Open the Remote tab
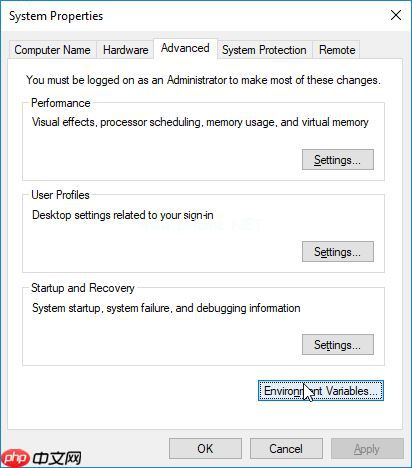The width and height of the screenshot is (412, 468). (337, 50)
